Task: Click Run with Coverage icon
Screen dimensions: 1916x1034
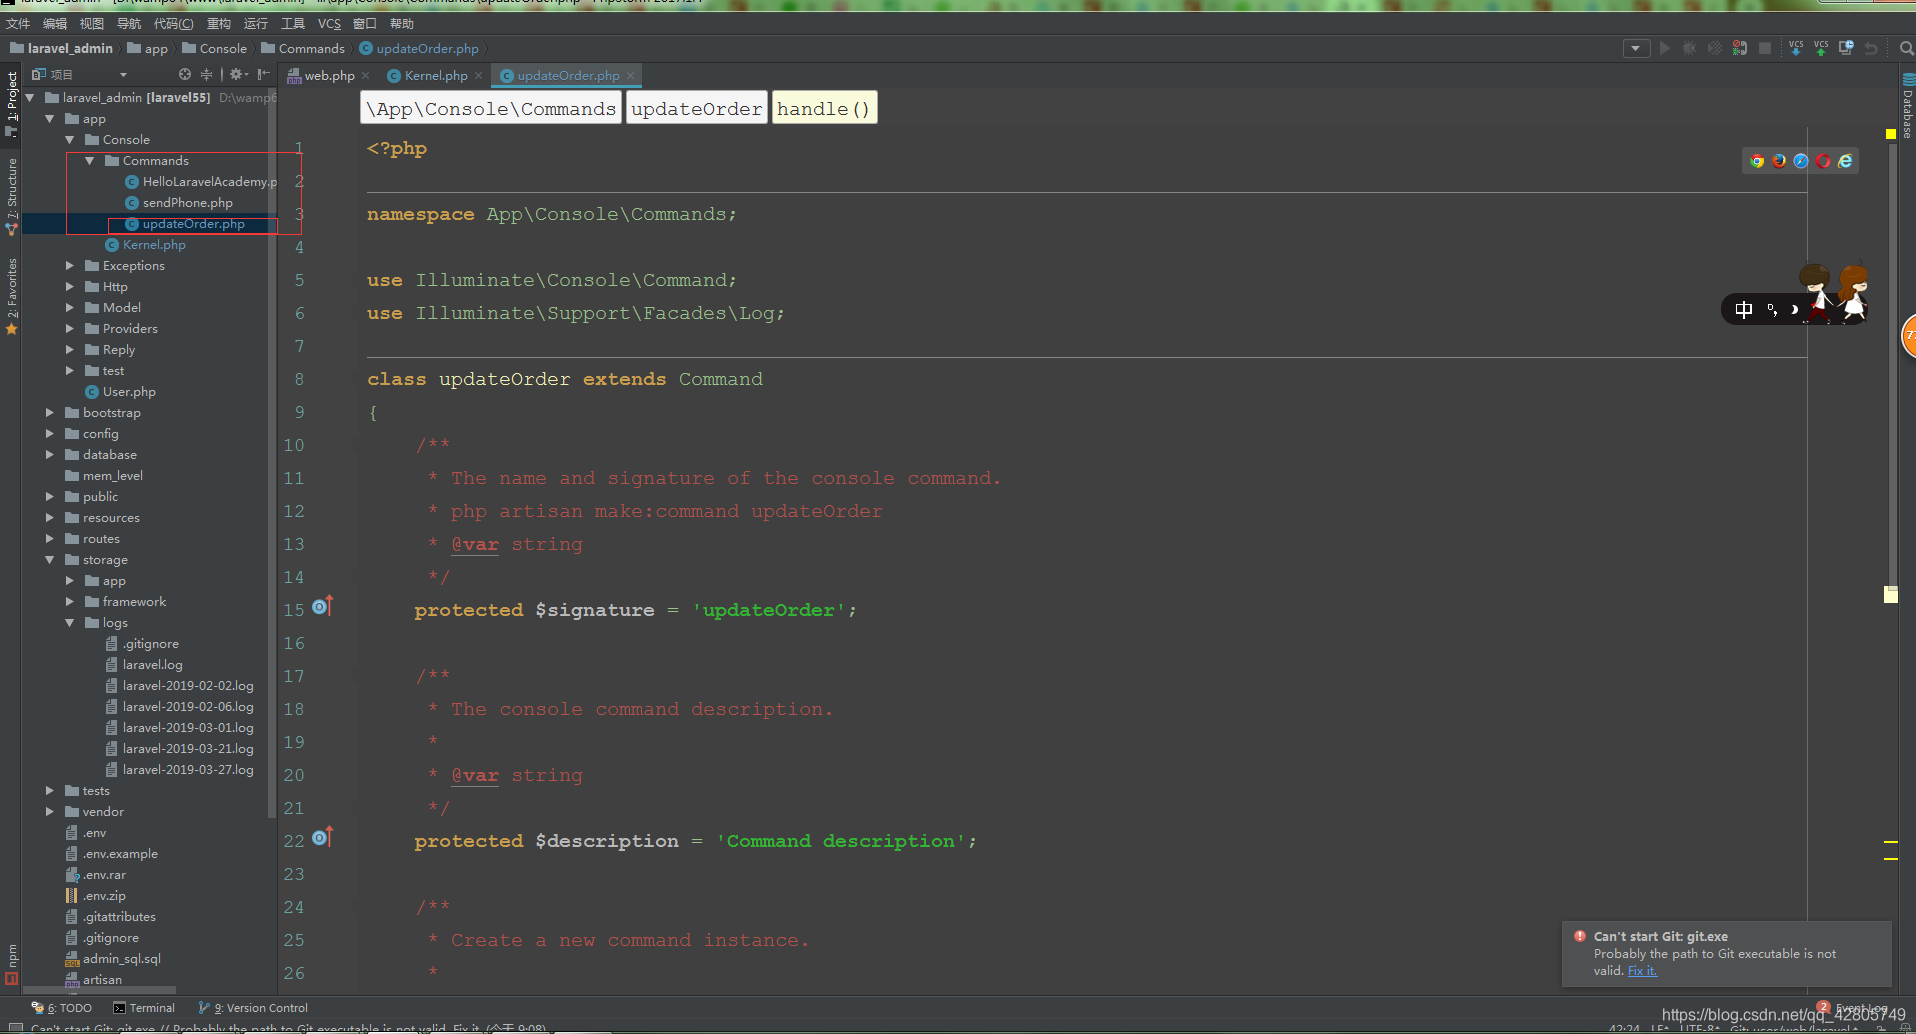Action: tap(1714, 48)
